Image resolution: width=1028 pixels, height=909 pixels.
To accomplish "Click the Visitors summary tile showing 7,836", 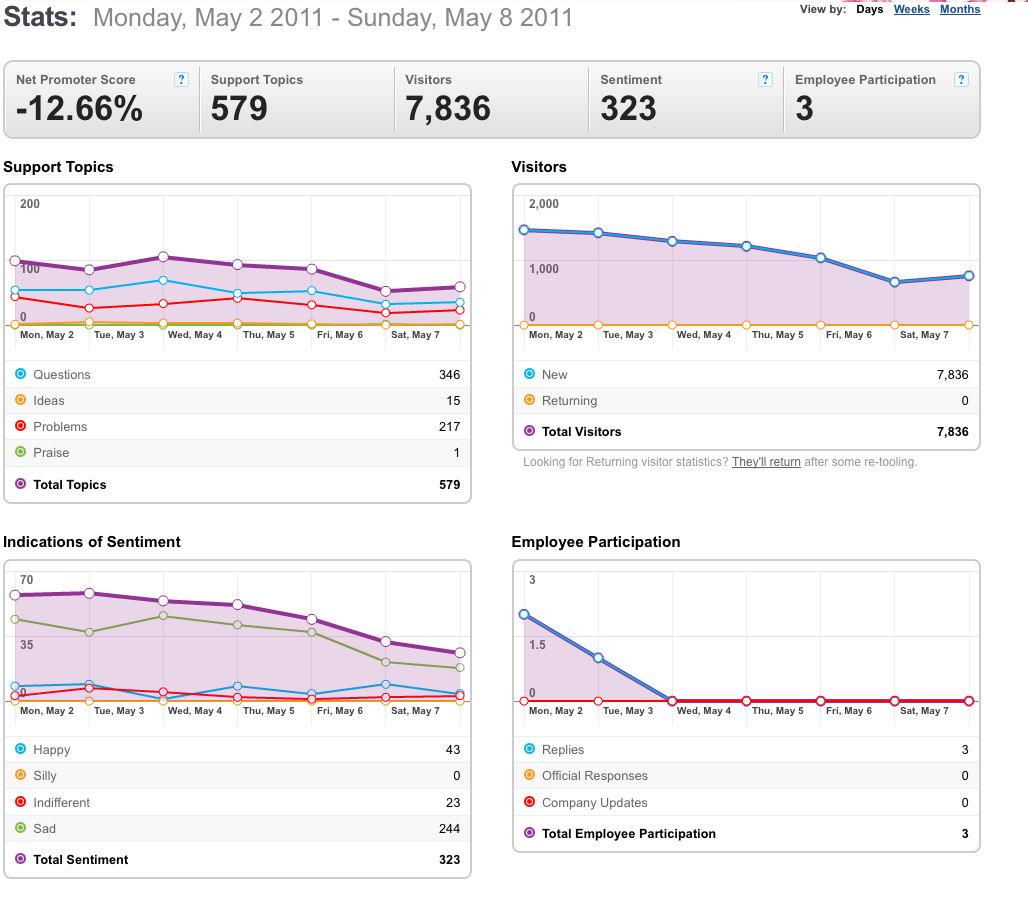I will point(491,100).
